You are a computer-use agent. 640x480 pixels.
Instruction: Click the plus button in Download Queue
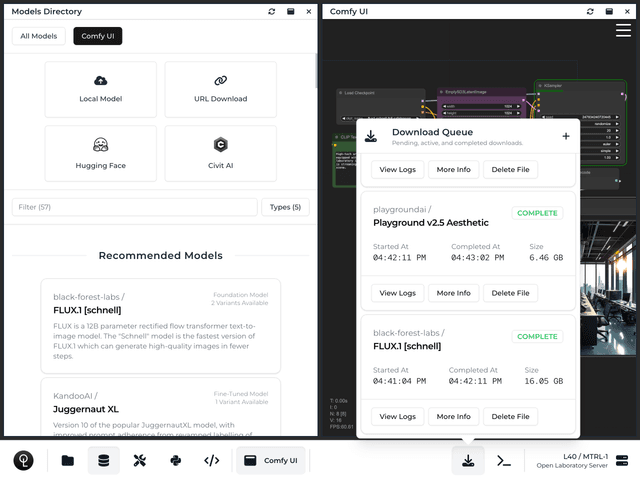(565, 137)
